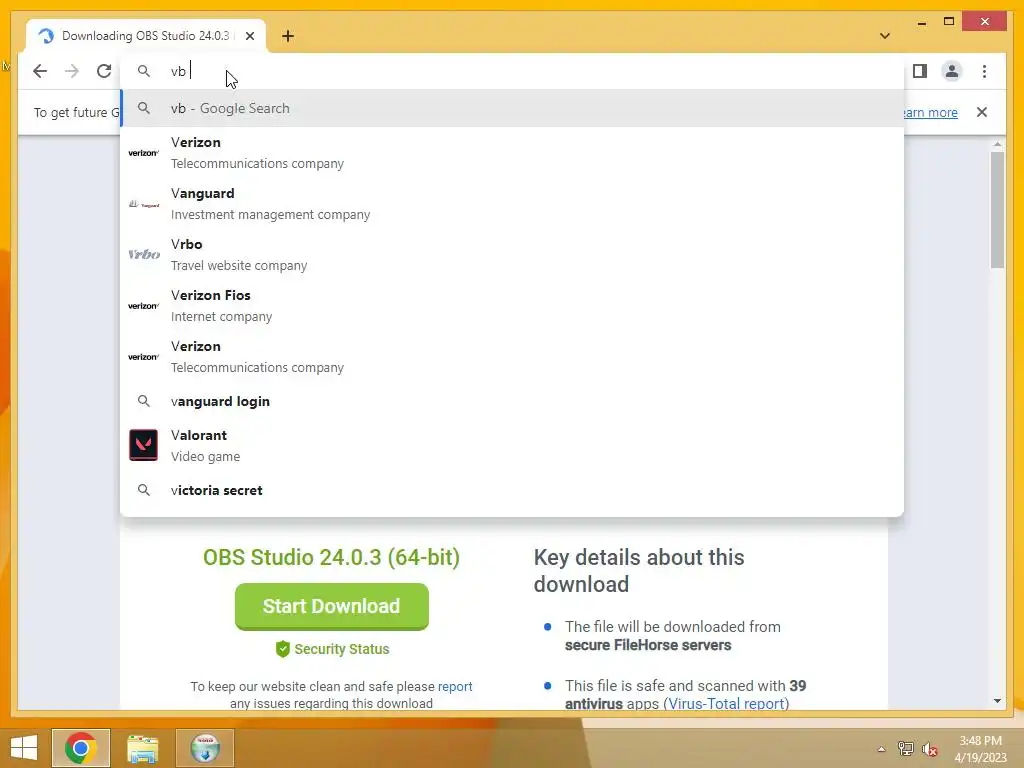Viewport: 1024px width, 768px height.
Task: Click the 'secure FileHorse servers' text
Action: click(648, 645)
